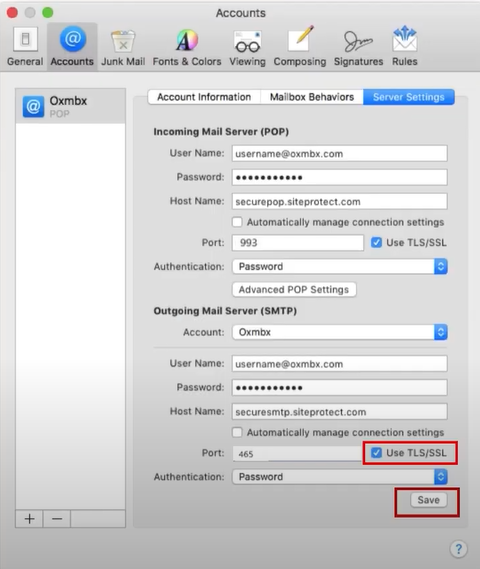Open the Composing preferences pane
The image size is (480, 569).
pyautogui.click(x=300, y=46)
